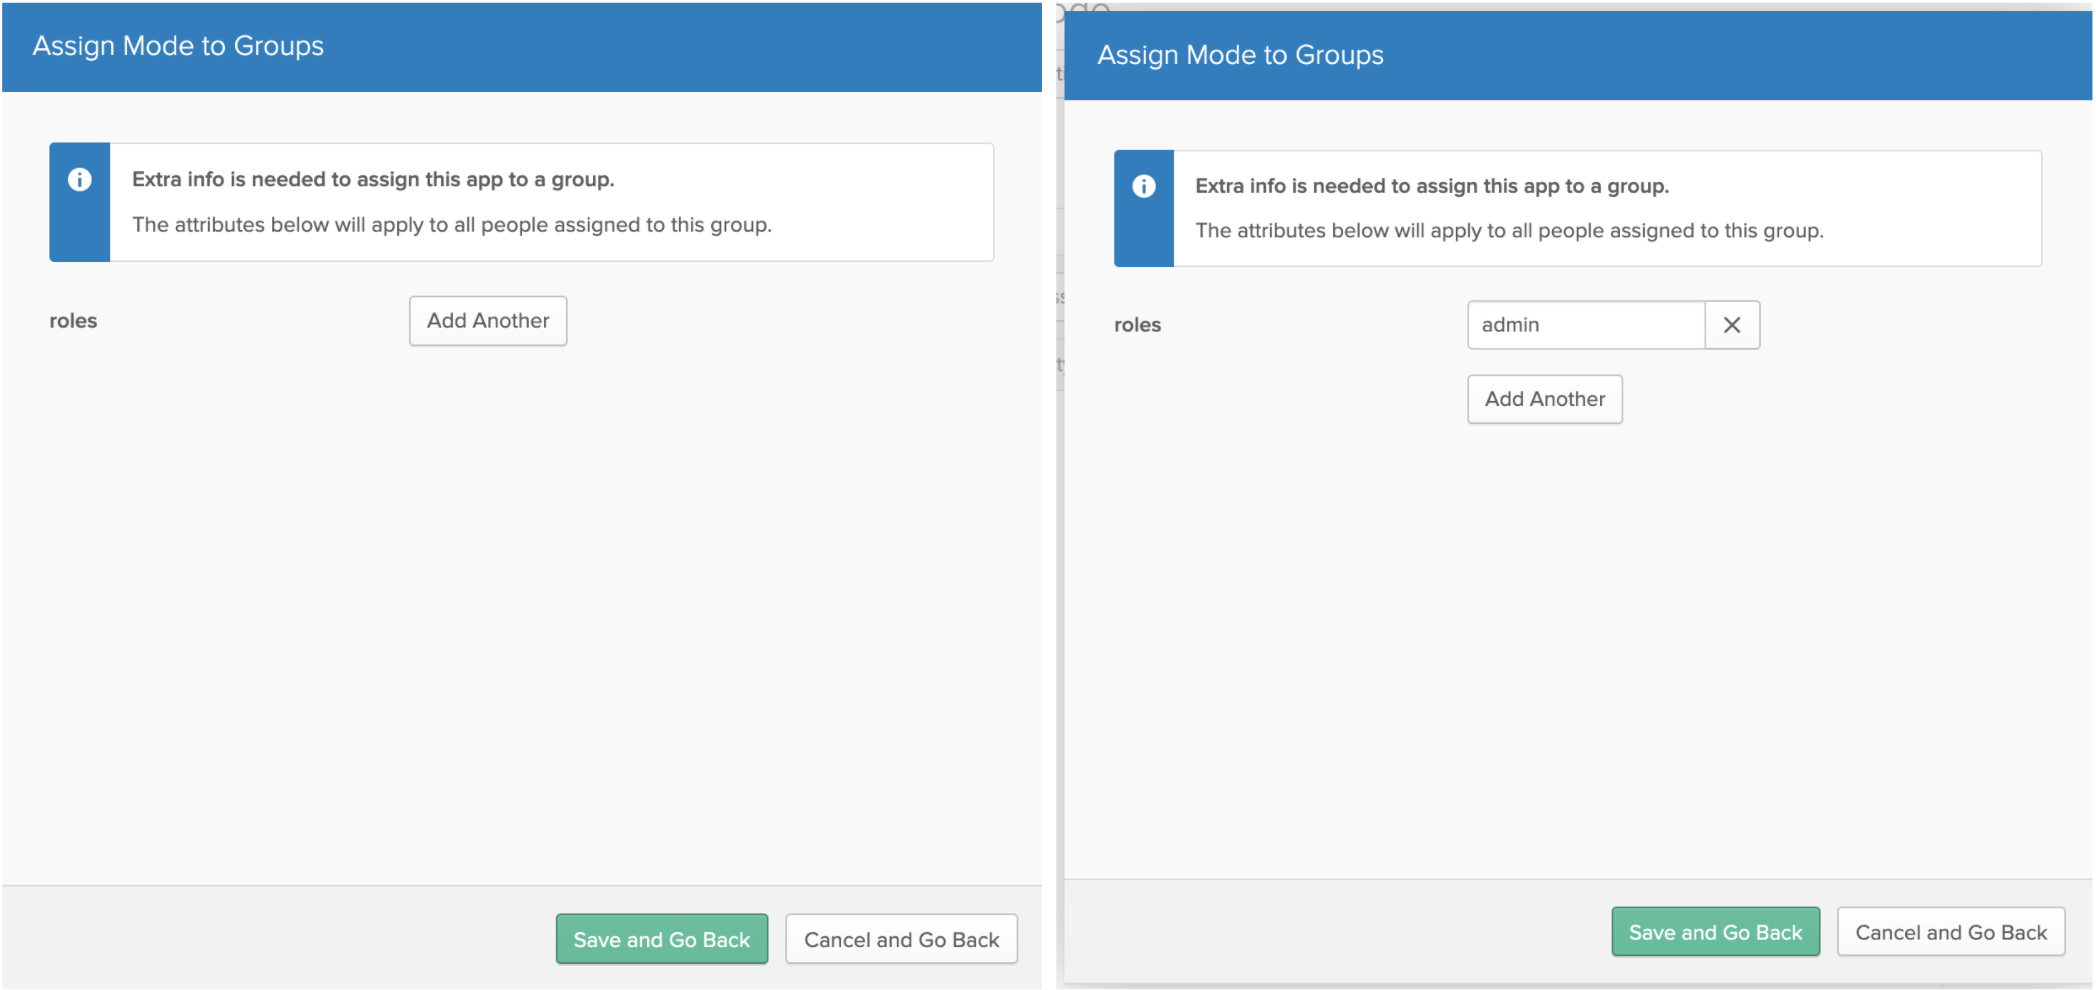Click the info icon in left dialog
The height and width of the screenshot is (990, 2096).
[80, 180]
